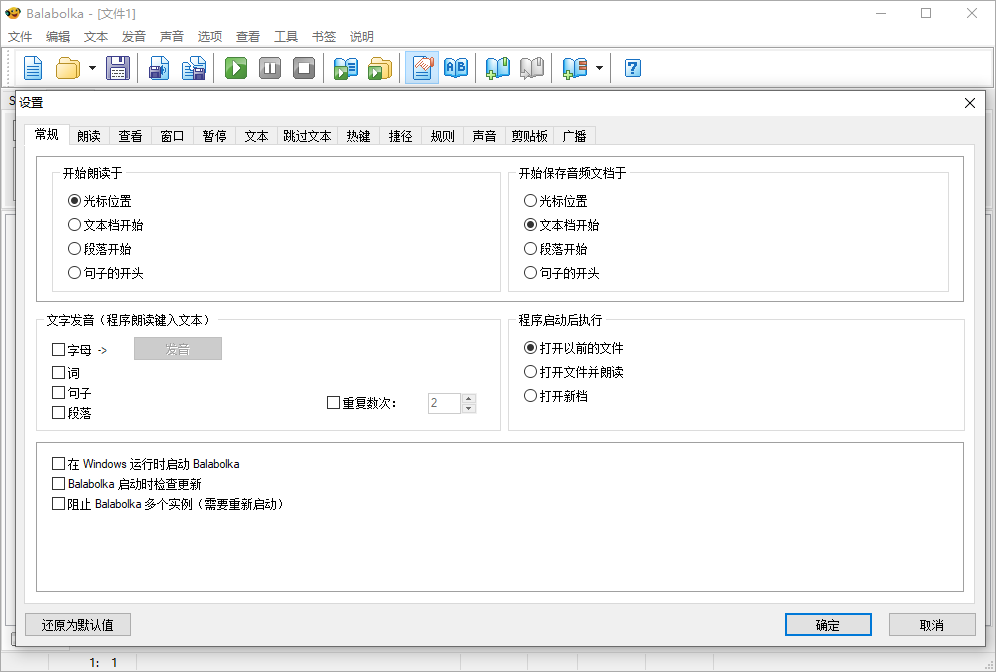The image size is (996, 672).
Task: Check 在 Windows 运行时启动 Balabolka
Action: click(58, 463)
